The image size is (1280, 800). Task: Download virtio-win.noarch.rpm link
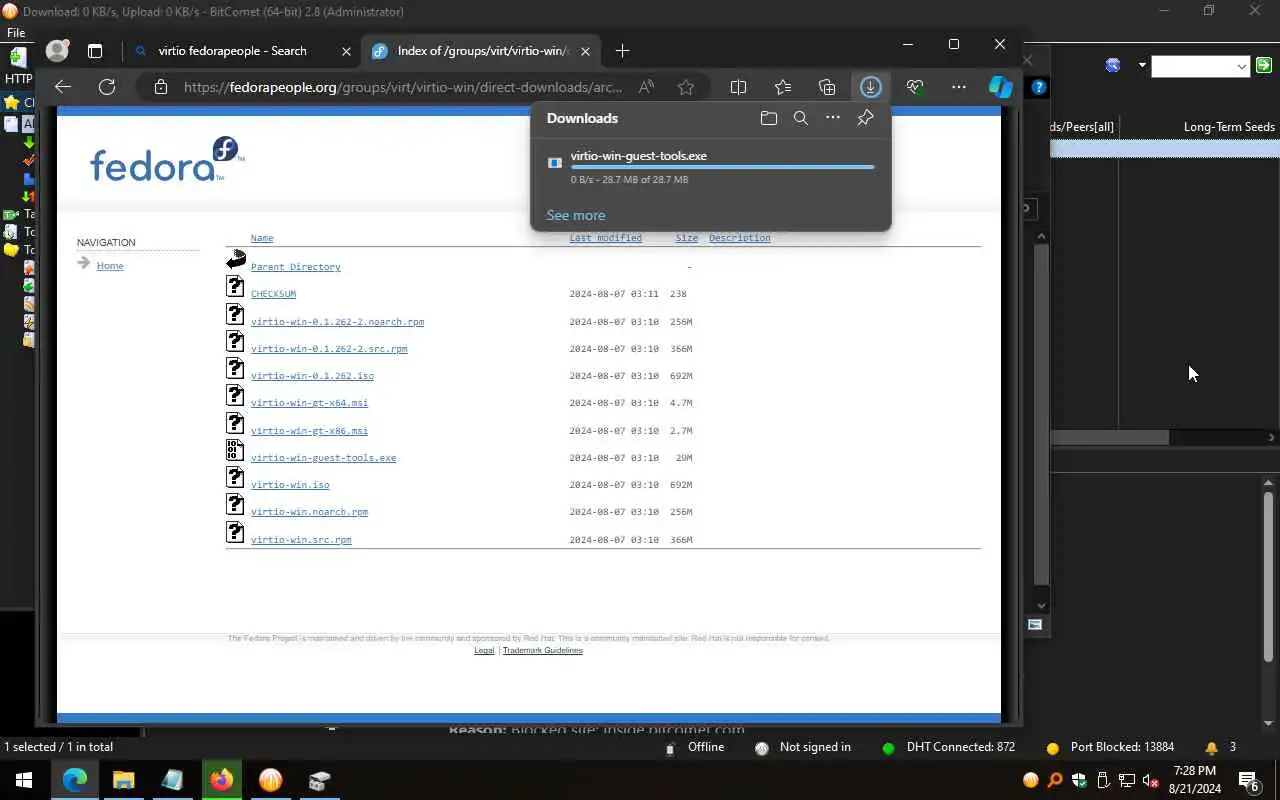point(309,512)
